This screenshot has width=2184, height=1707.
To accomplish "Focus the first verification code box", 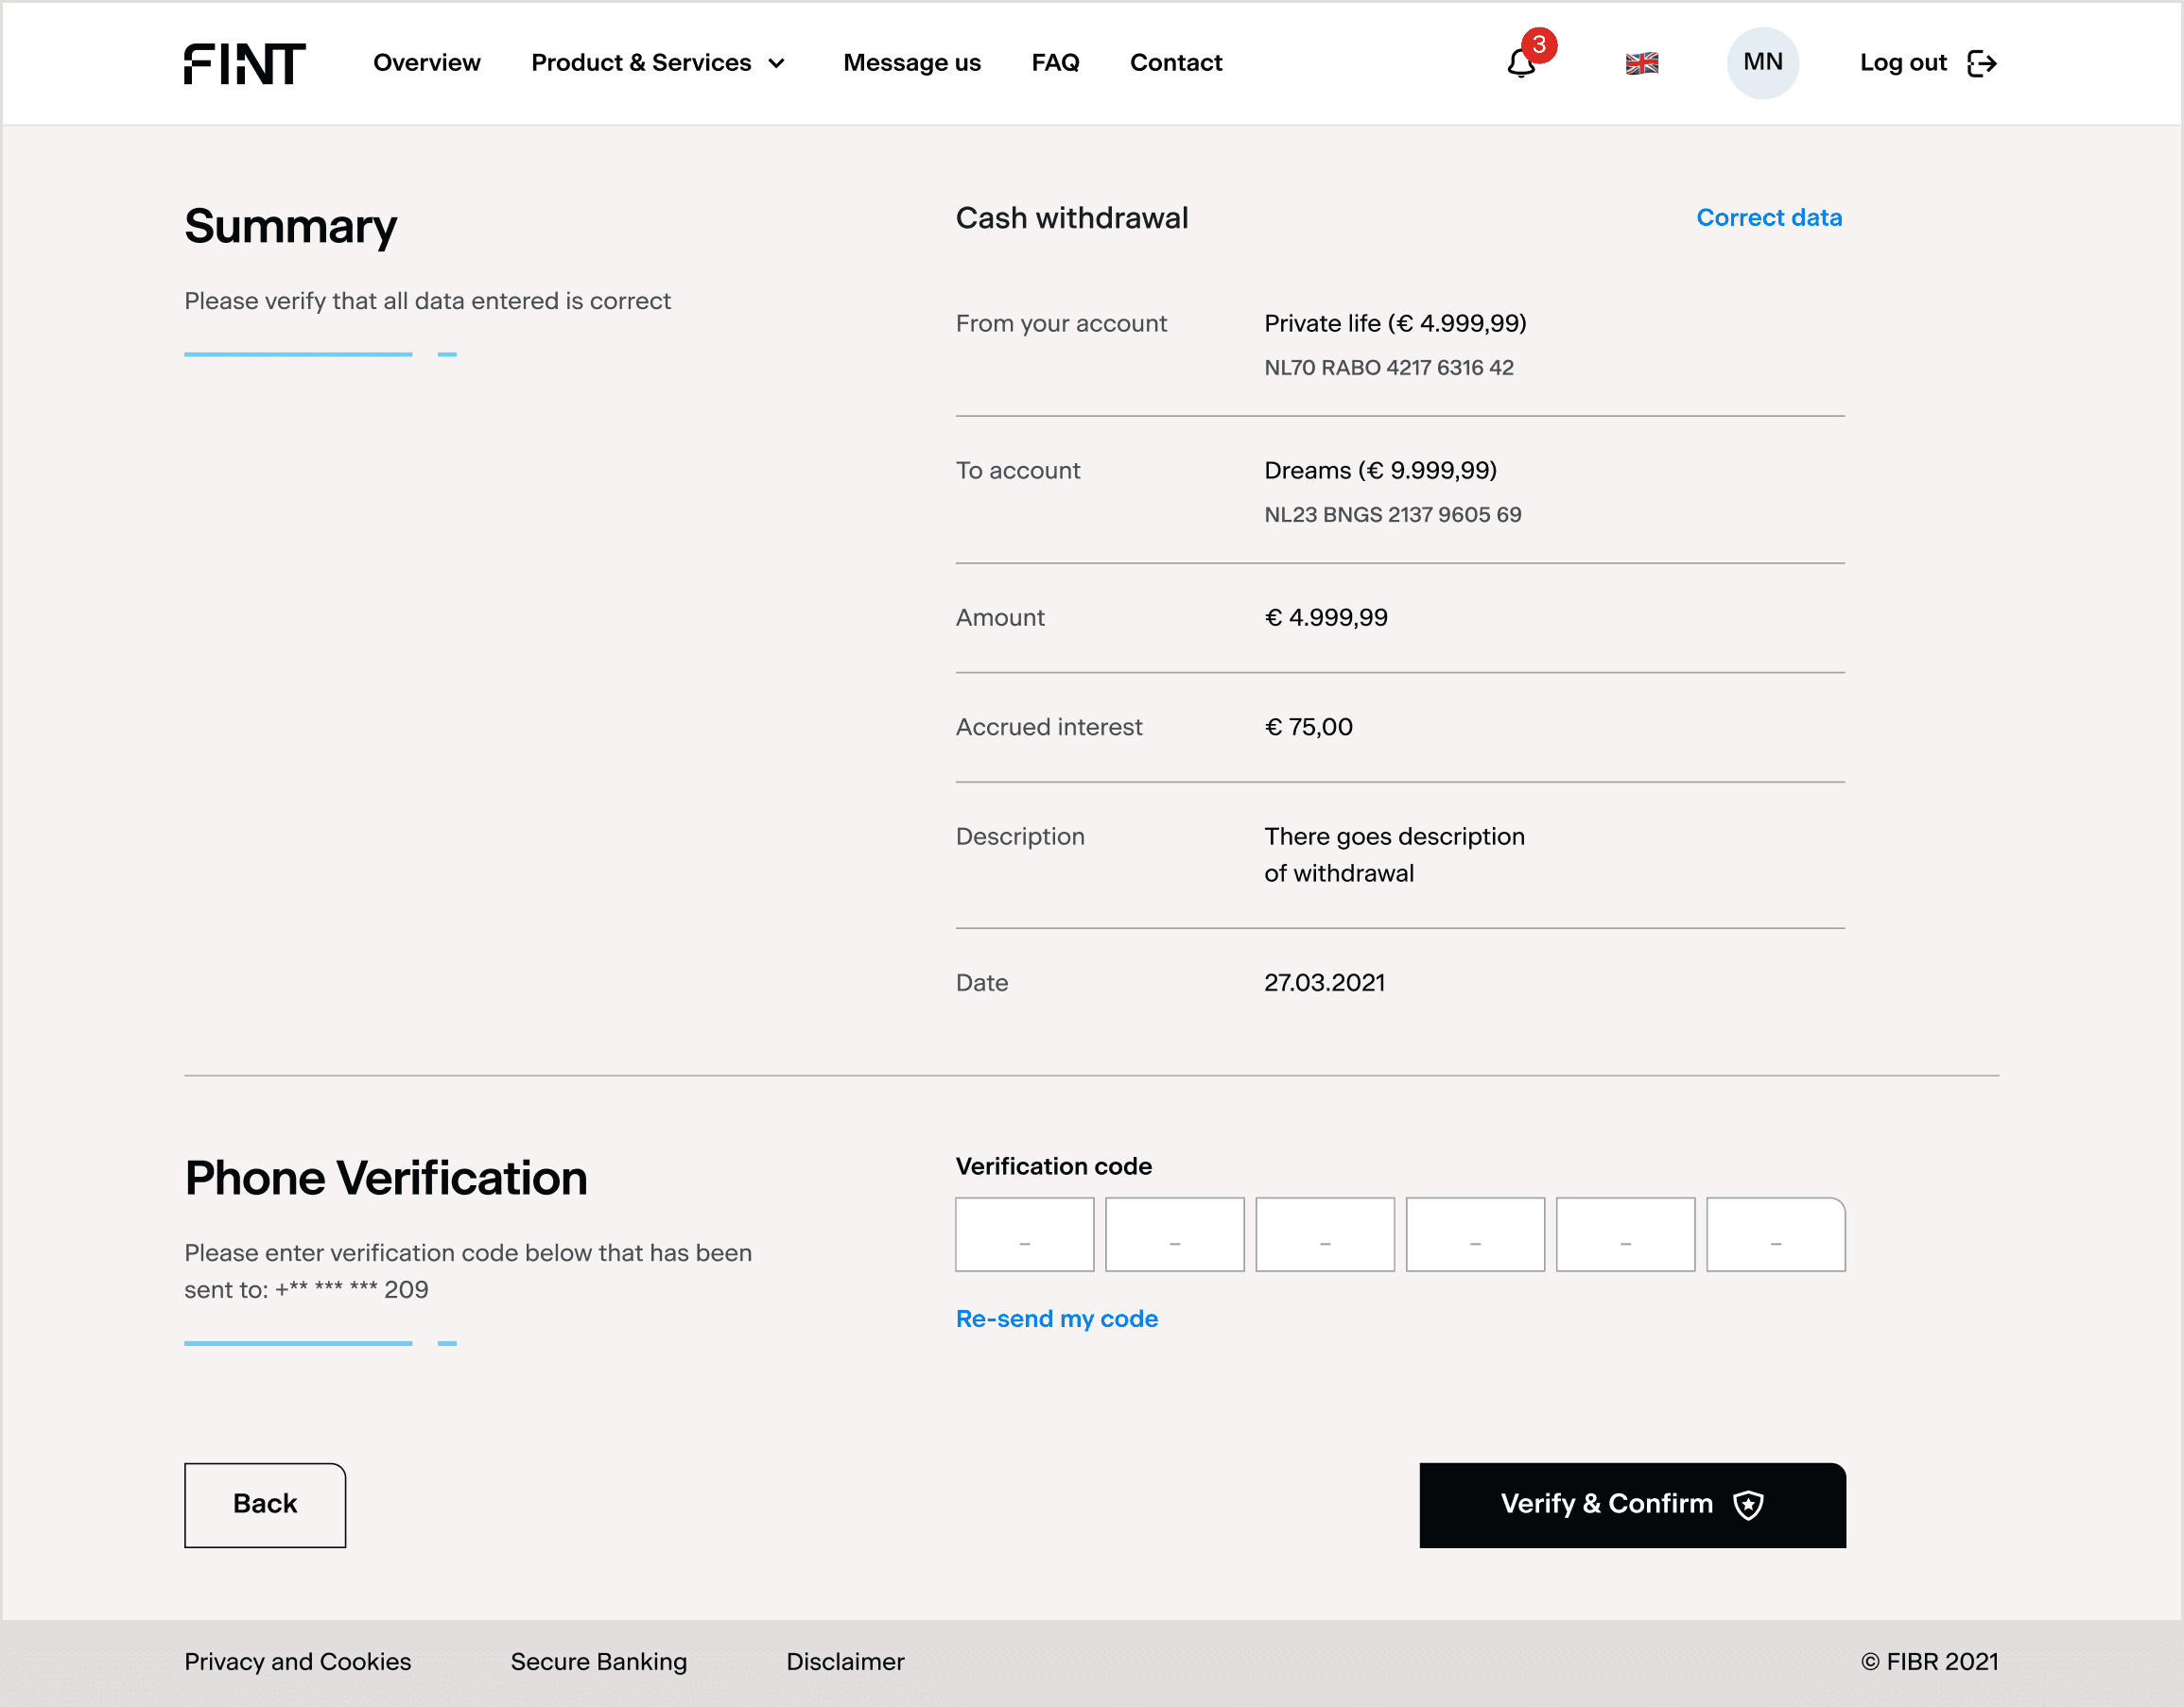I will point(1024,1234).
